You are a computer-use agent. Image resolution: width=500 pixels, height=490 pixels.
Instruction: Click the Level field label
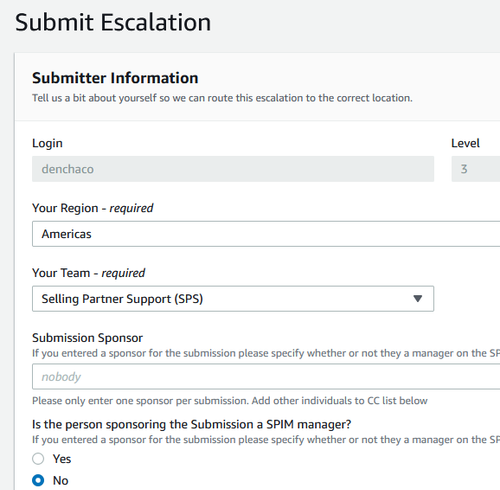(465, 143)
